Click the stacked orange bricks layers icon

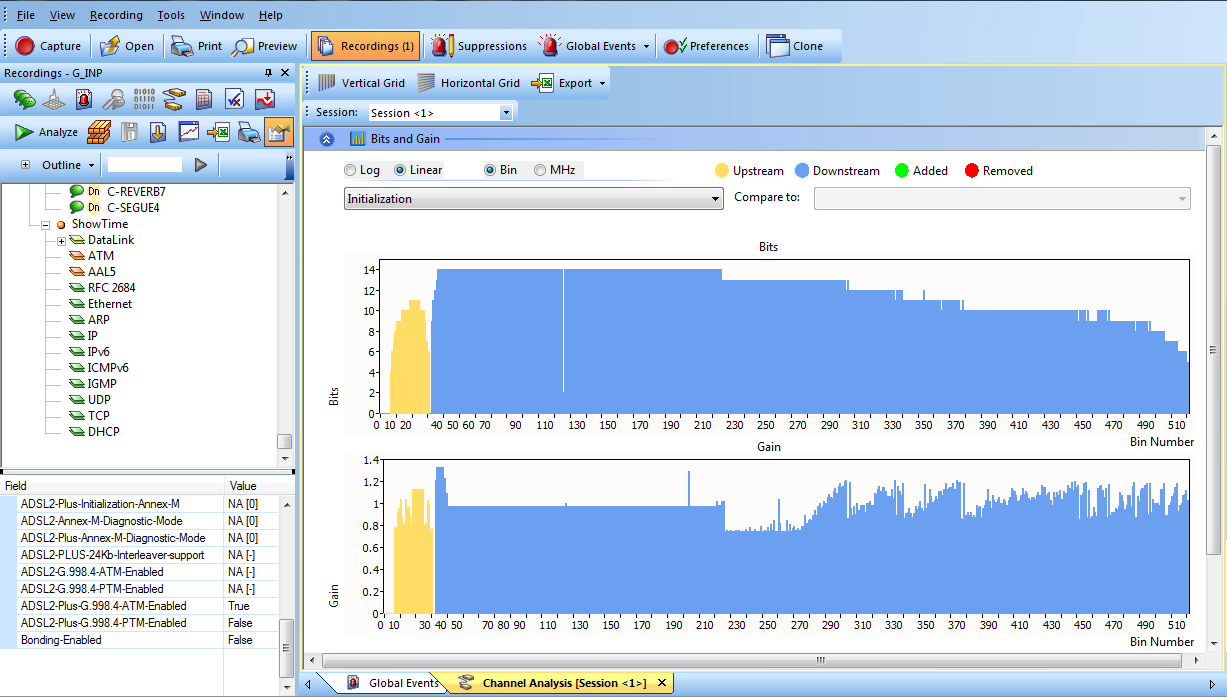[x=98, y=132]
